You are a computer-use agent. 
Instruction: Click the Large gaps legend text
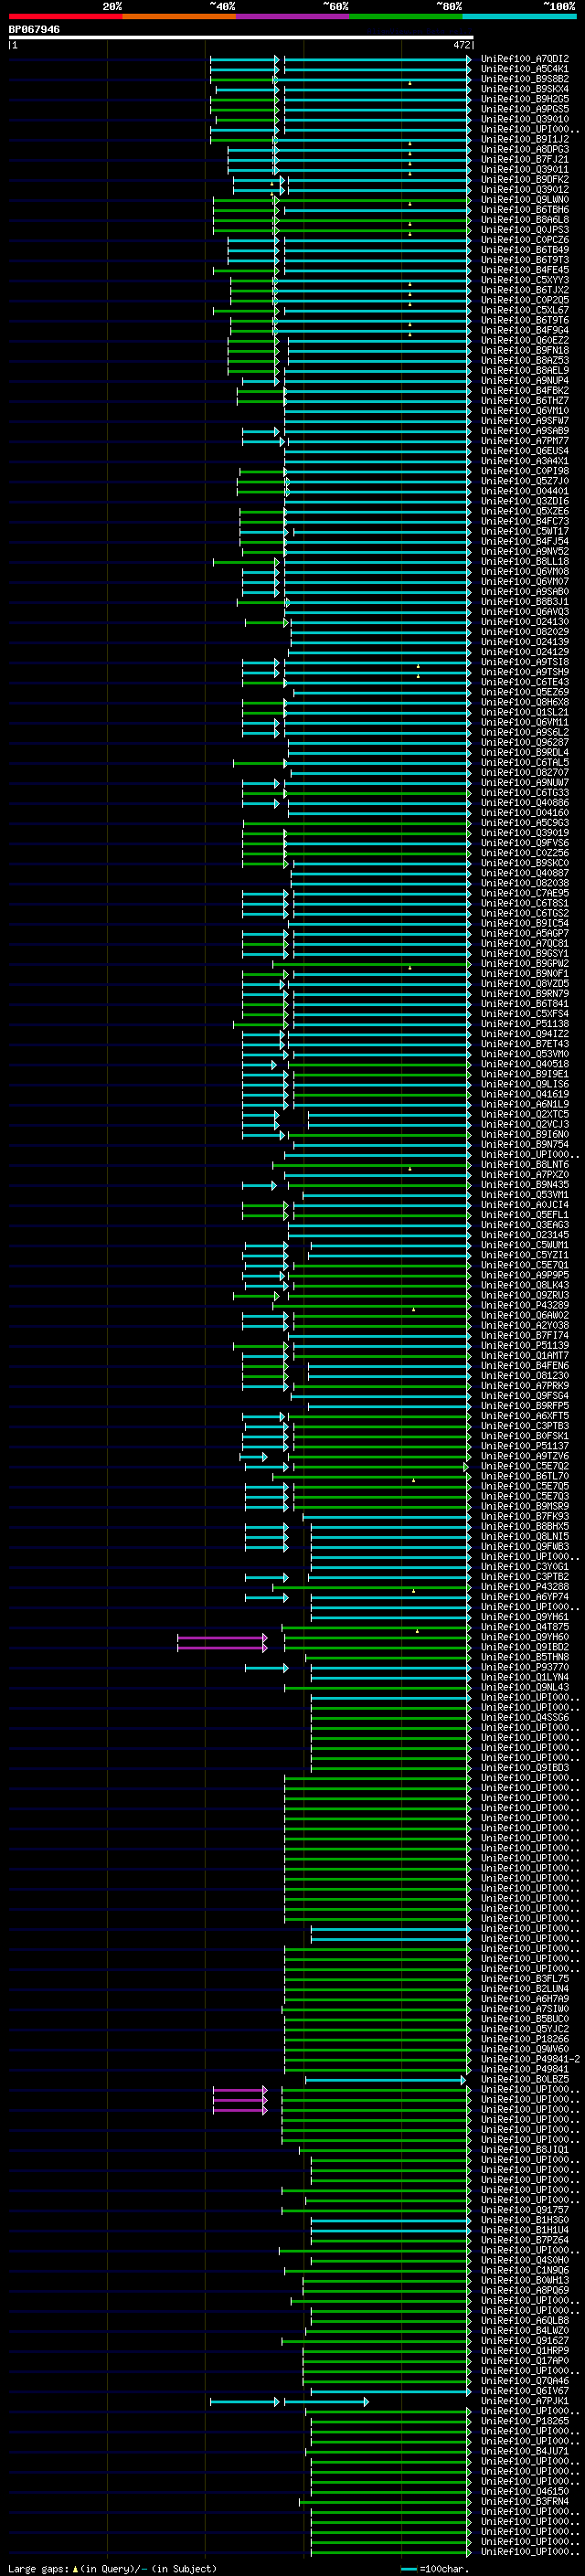[111, 2569]
